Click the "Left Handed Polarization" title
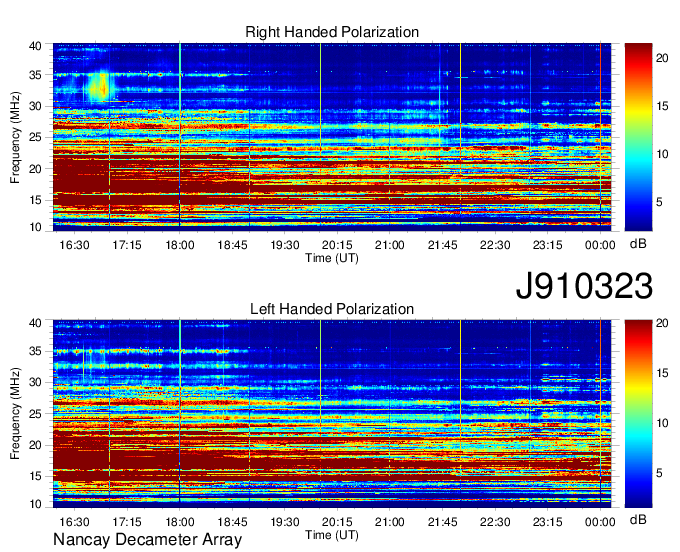Image resolution: width=680 pixels, height=552 pixels. (332, 309)
